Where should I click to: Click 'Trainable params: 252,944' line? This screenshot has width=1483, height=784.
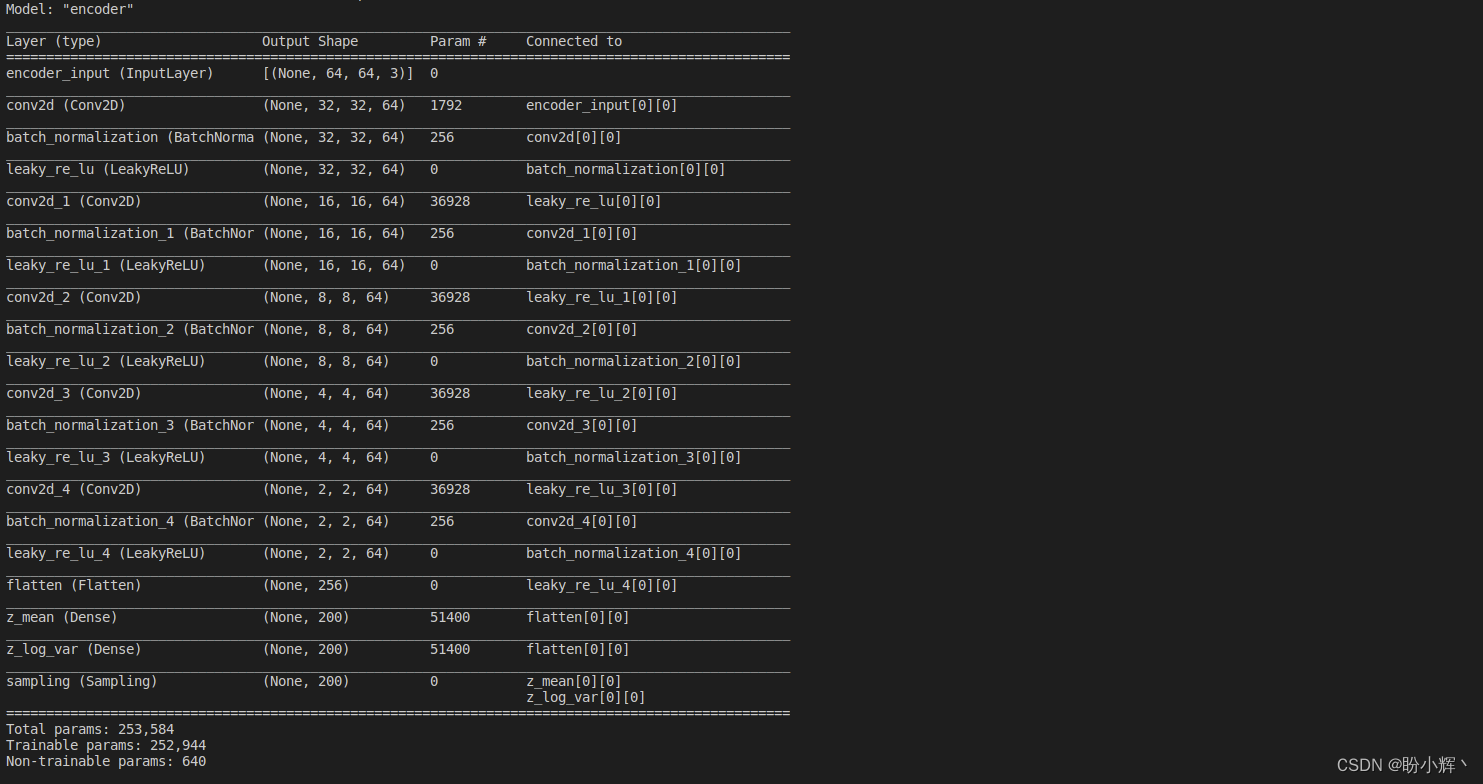click(106, 745)
